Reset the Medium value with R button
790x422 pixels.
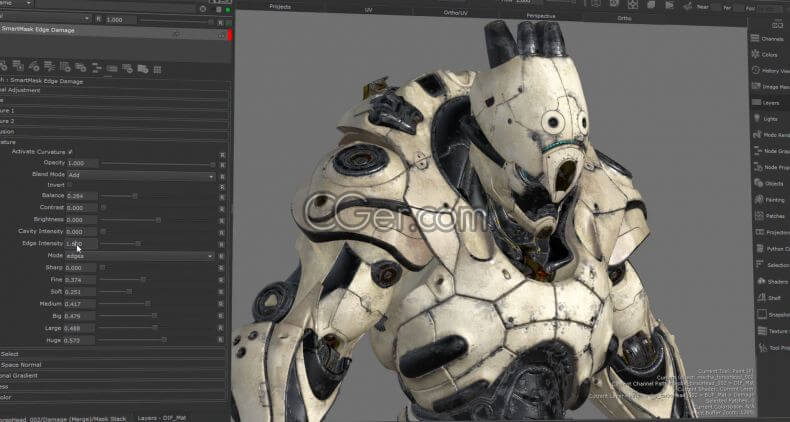click(x=221, y=304)
